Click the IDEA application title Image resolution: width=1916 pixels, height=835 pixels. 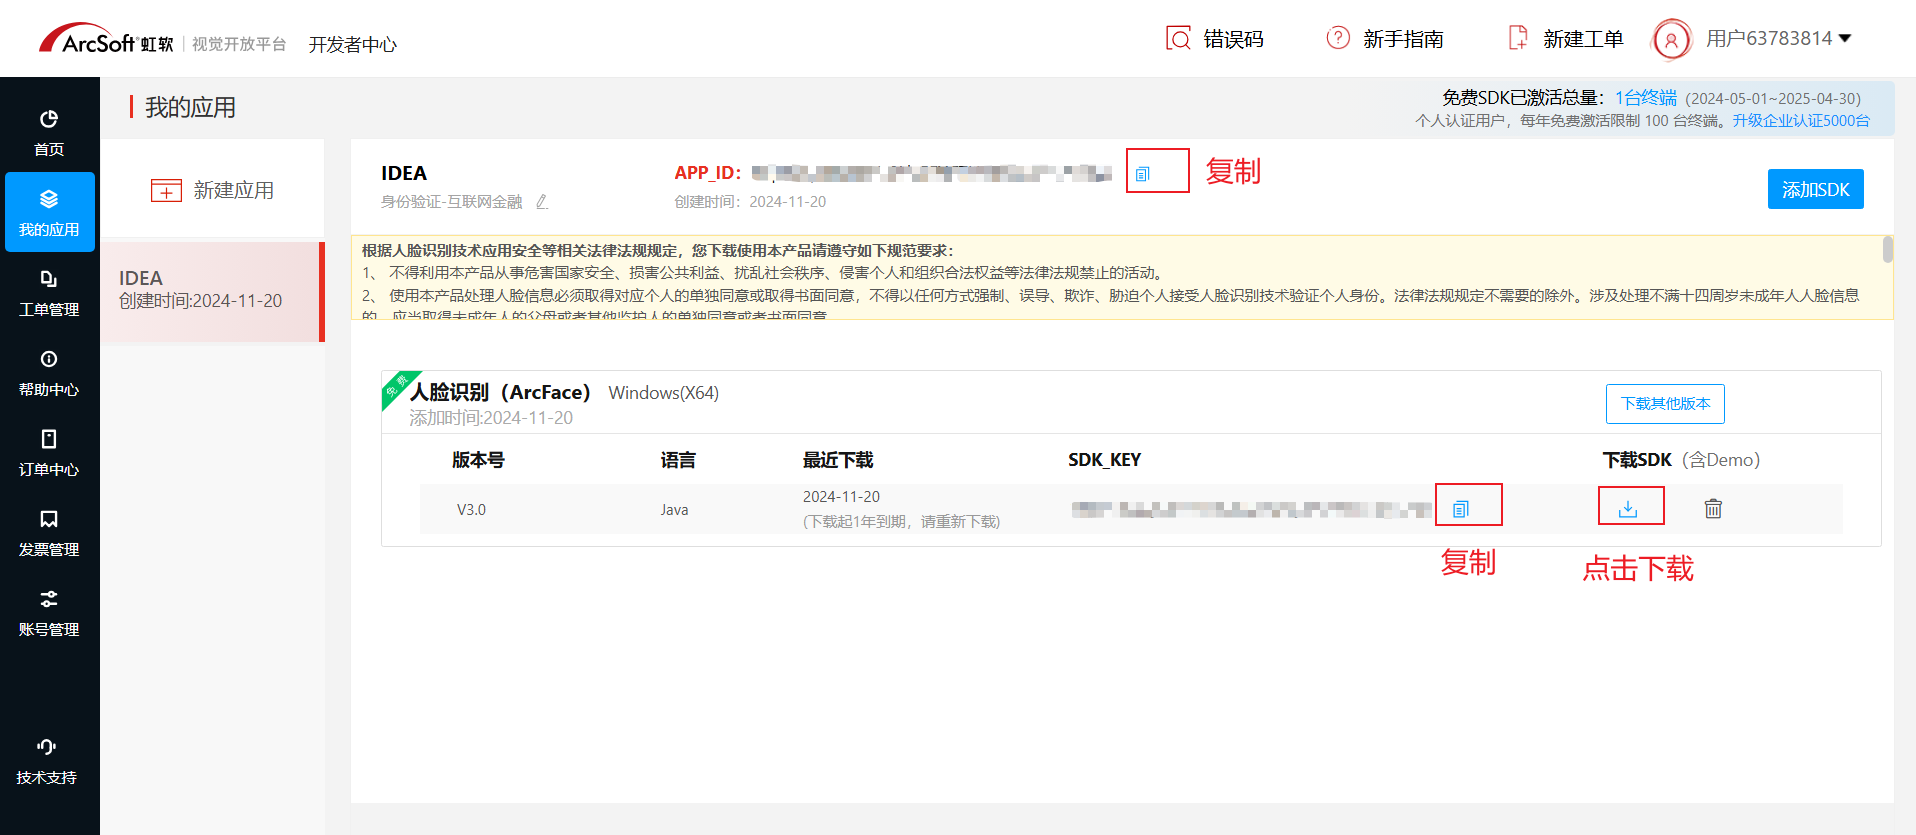click(x=404, y=173)
